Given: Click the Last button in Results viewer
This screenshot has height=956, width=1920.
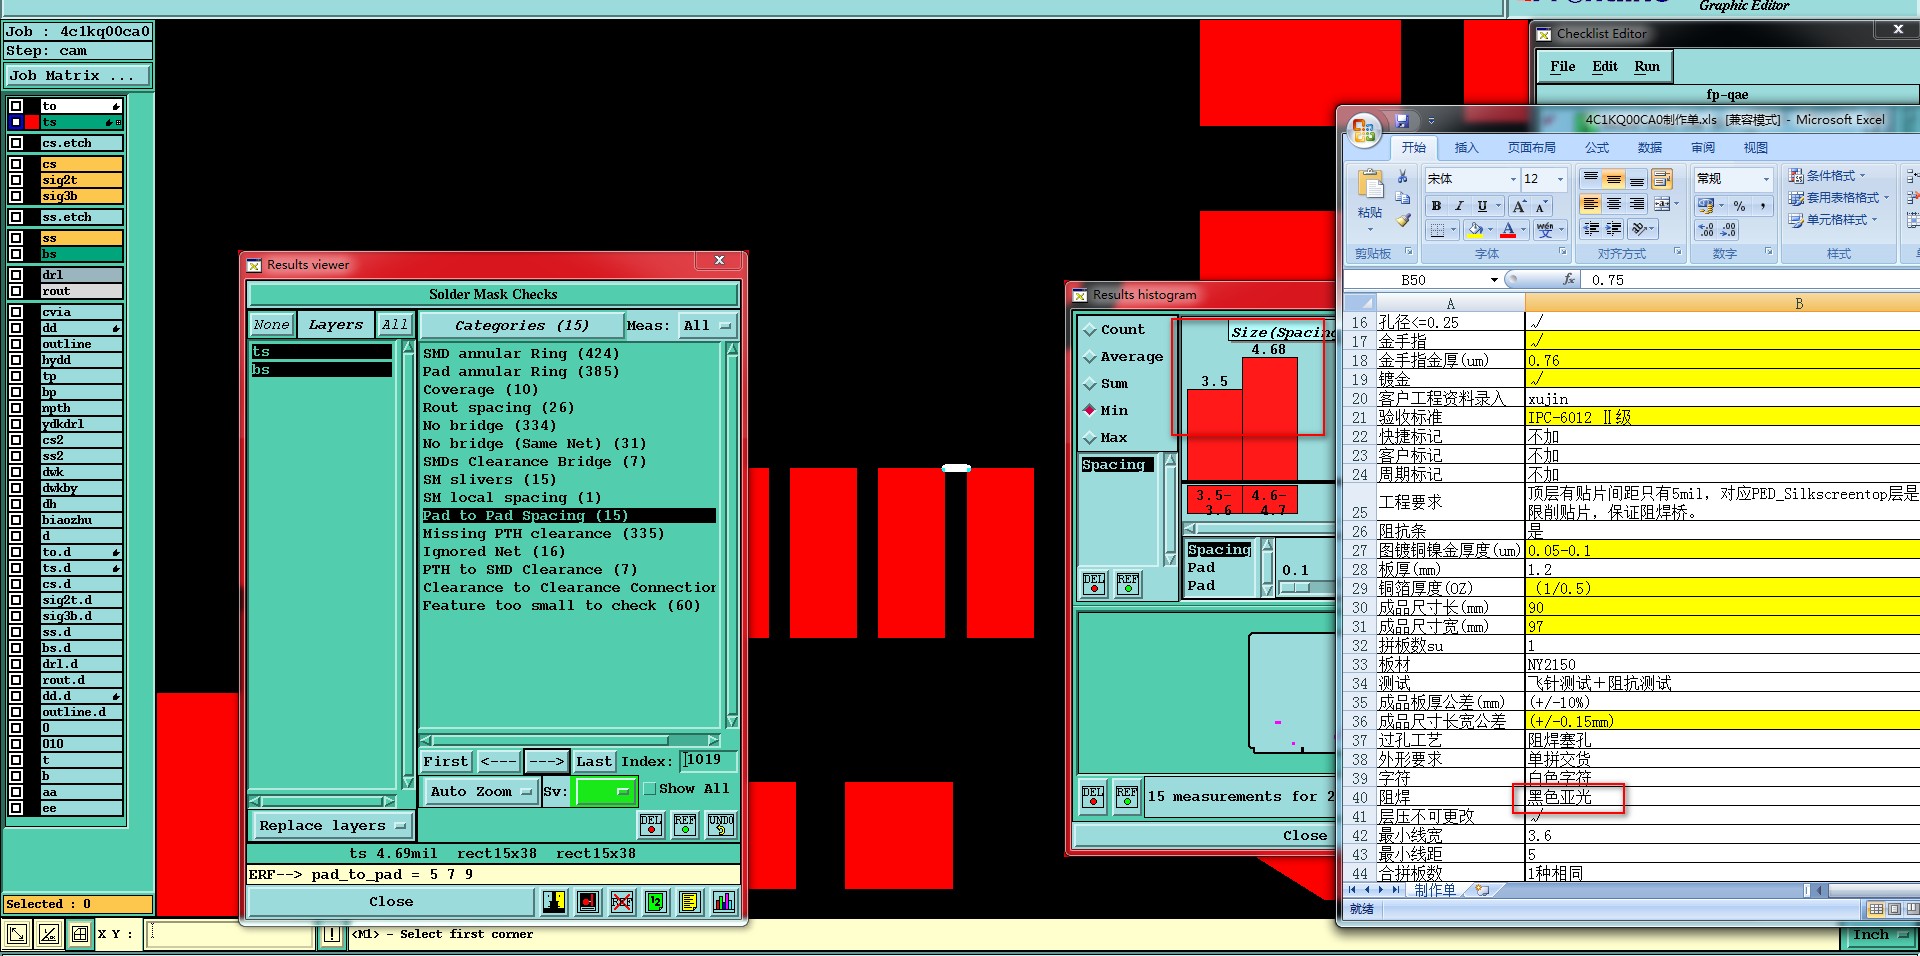Looking at the screenshot, I should [x=594, y=761].
